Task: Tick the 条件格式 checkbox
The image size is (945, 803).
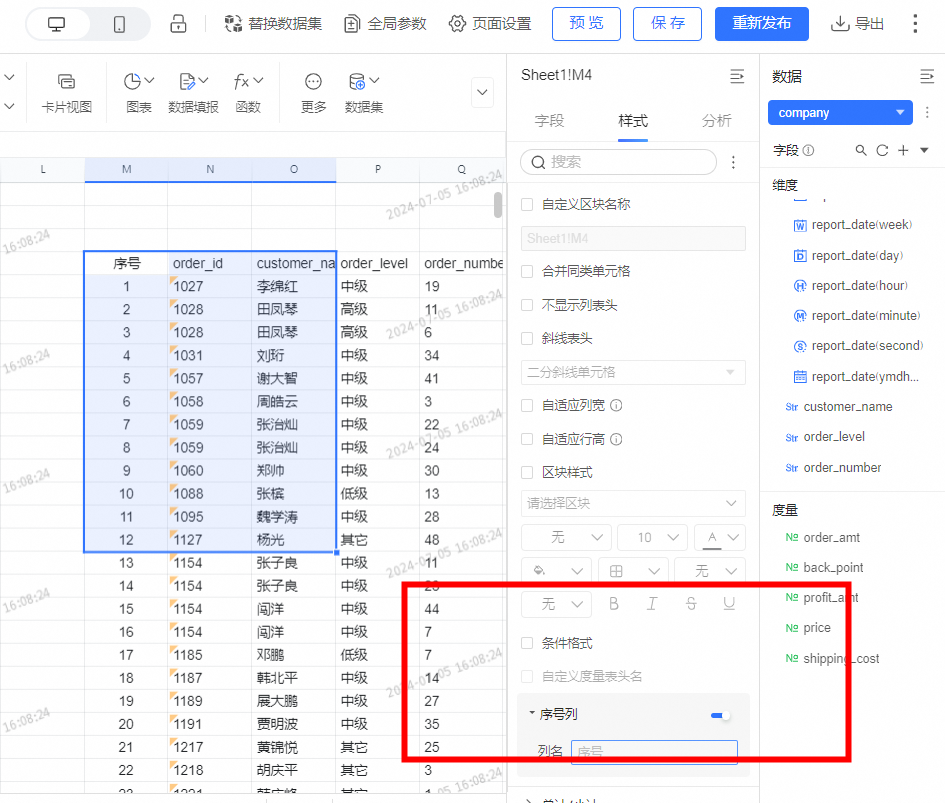Action: pos(527,643)
